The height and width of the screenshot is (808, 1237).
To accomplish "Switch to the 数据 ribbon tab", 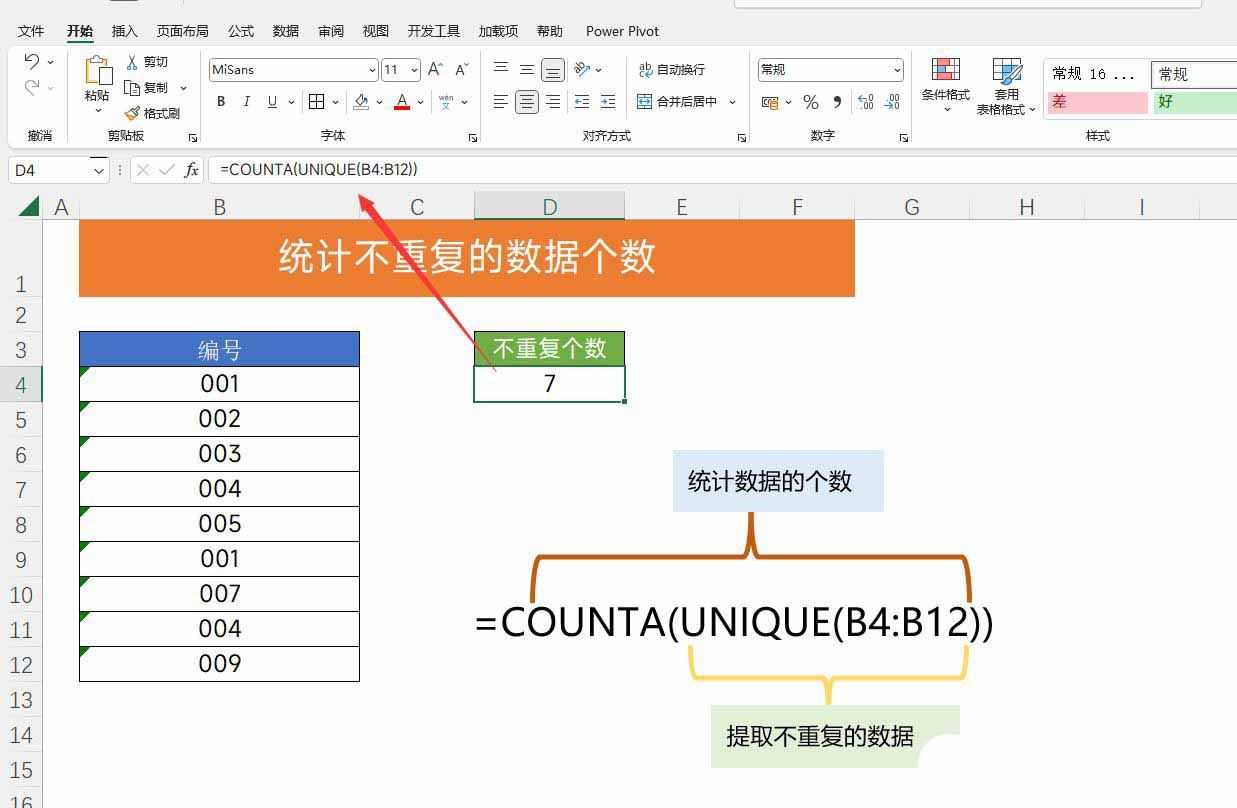I will 285,31.
